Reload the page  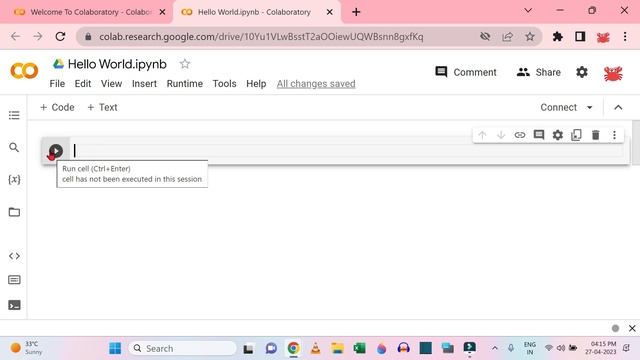click(x=60, y=36)
